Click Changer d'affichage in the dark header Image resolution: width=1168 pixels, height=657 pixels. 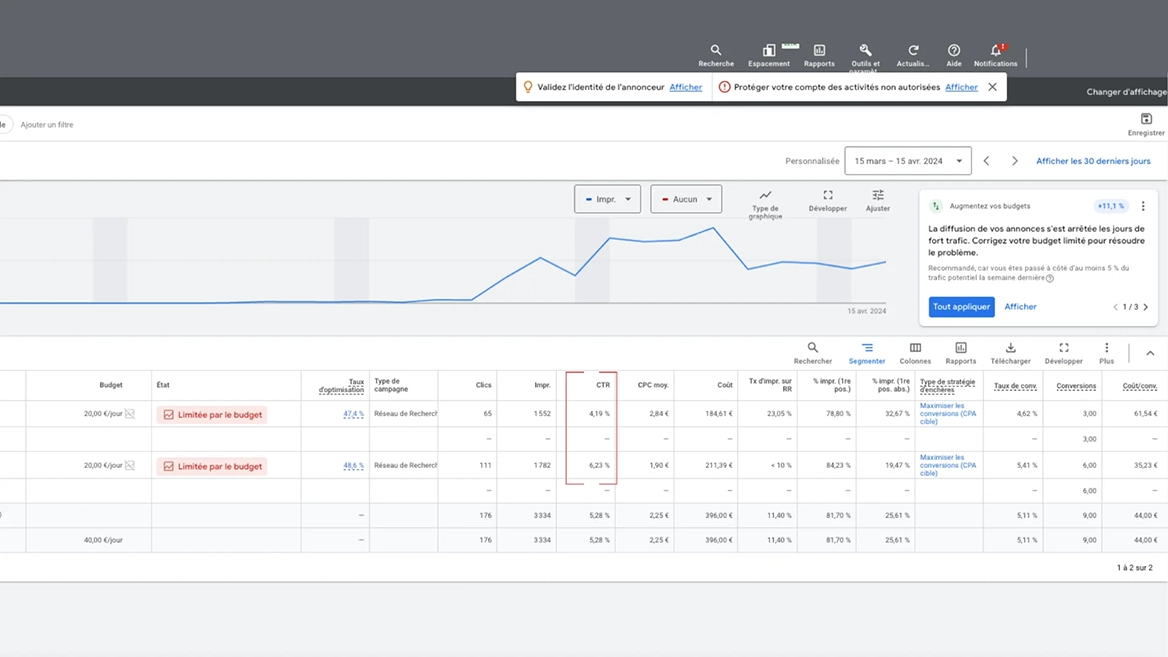click(1126, 92)
